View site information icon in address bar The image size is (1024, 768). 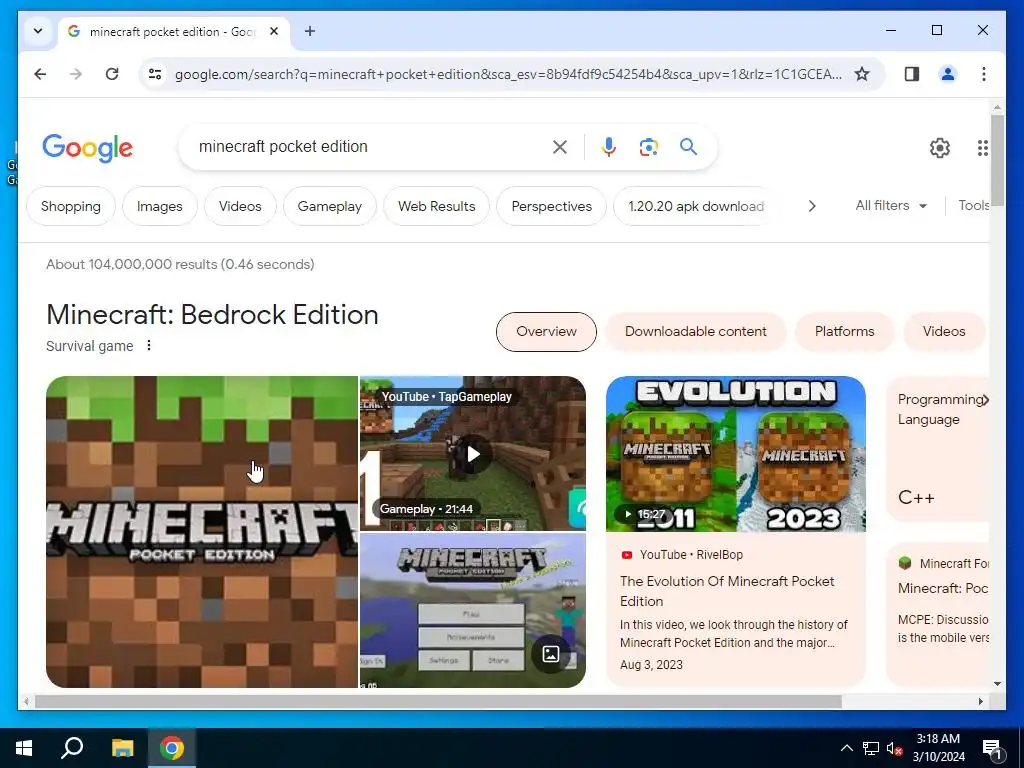coord(155,74)
